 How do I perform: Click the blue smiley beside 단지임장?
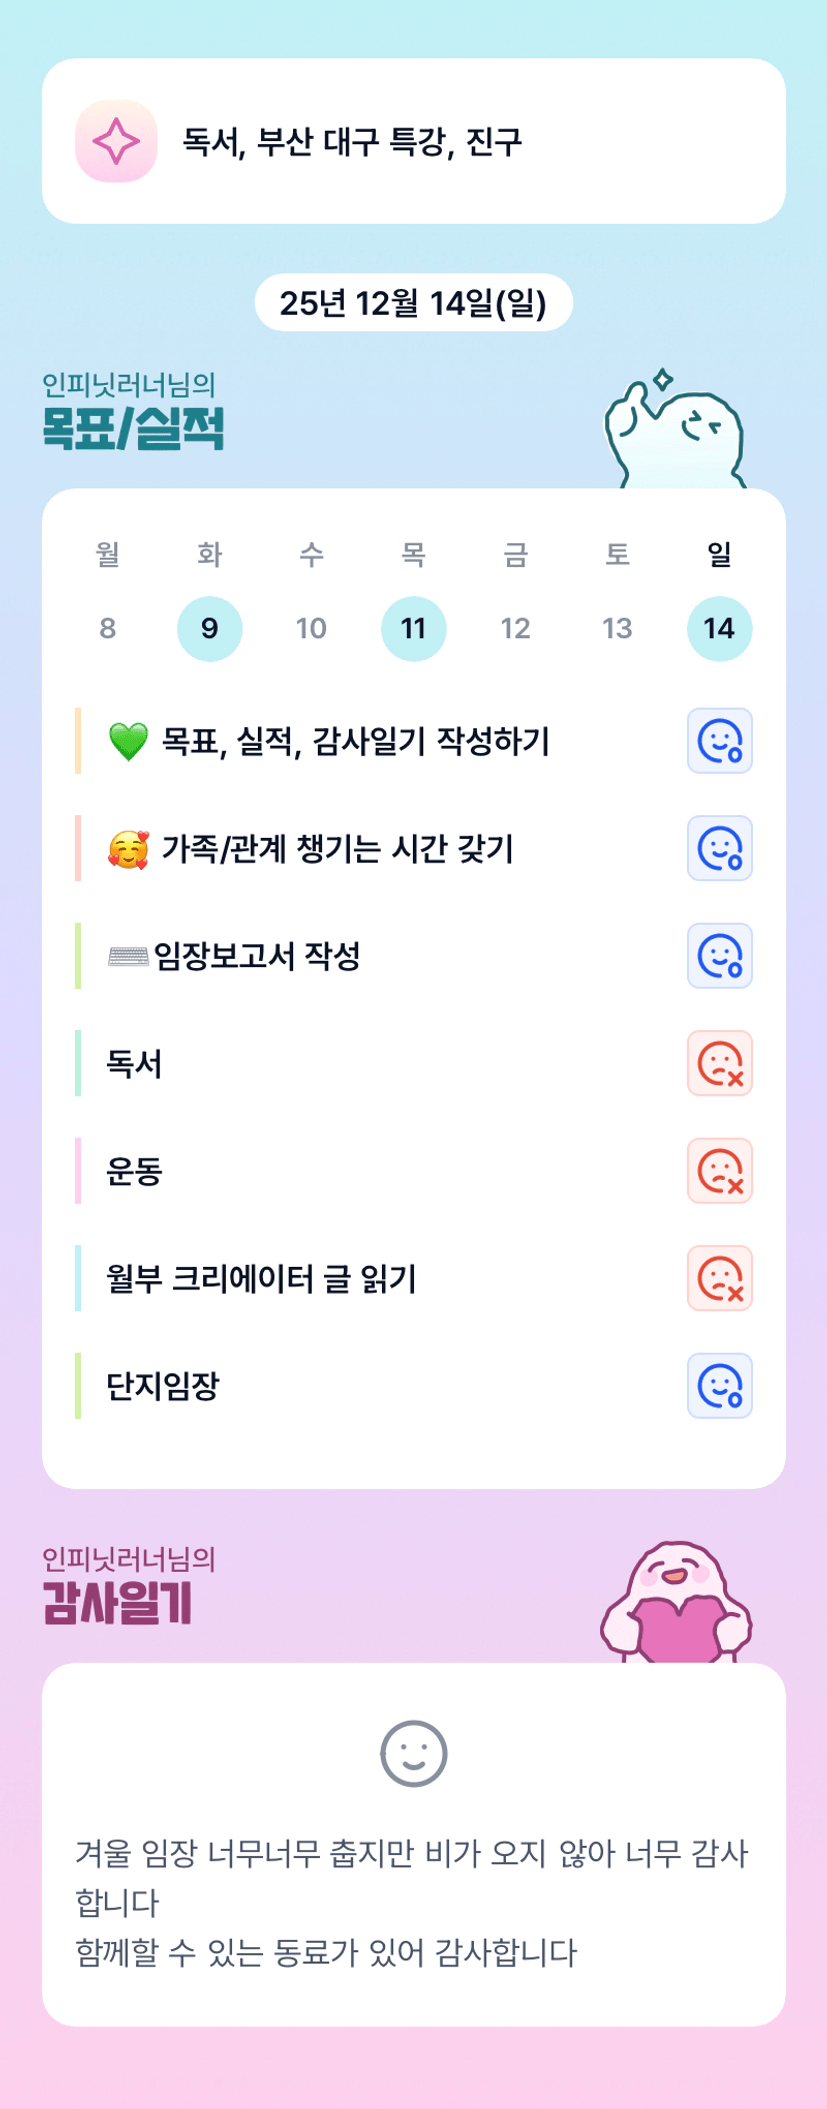point(719,1386)
